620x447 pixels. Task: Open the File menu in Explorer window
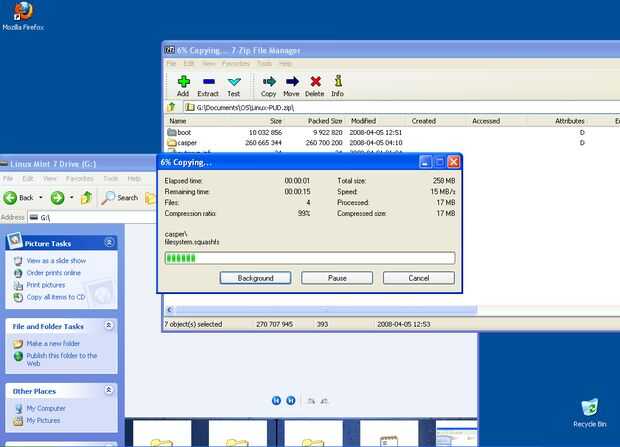[x=8, y=179]
